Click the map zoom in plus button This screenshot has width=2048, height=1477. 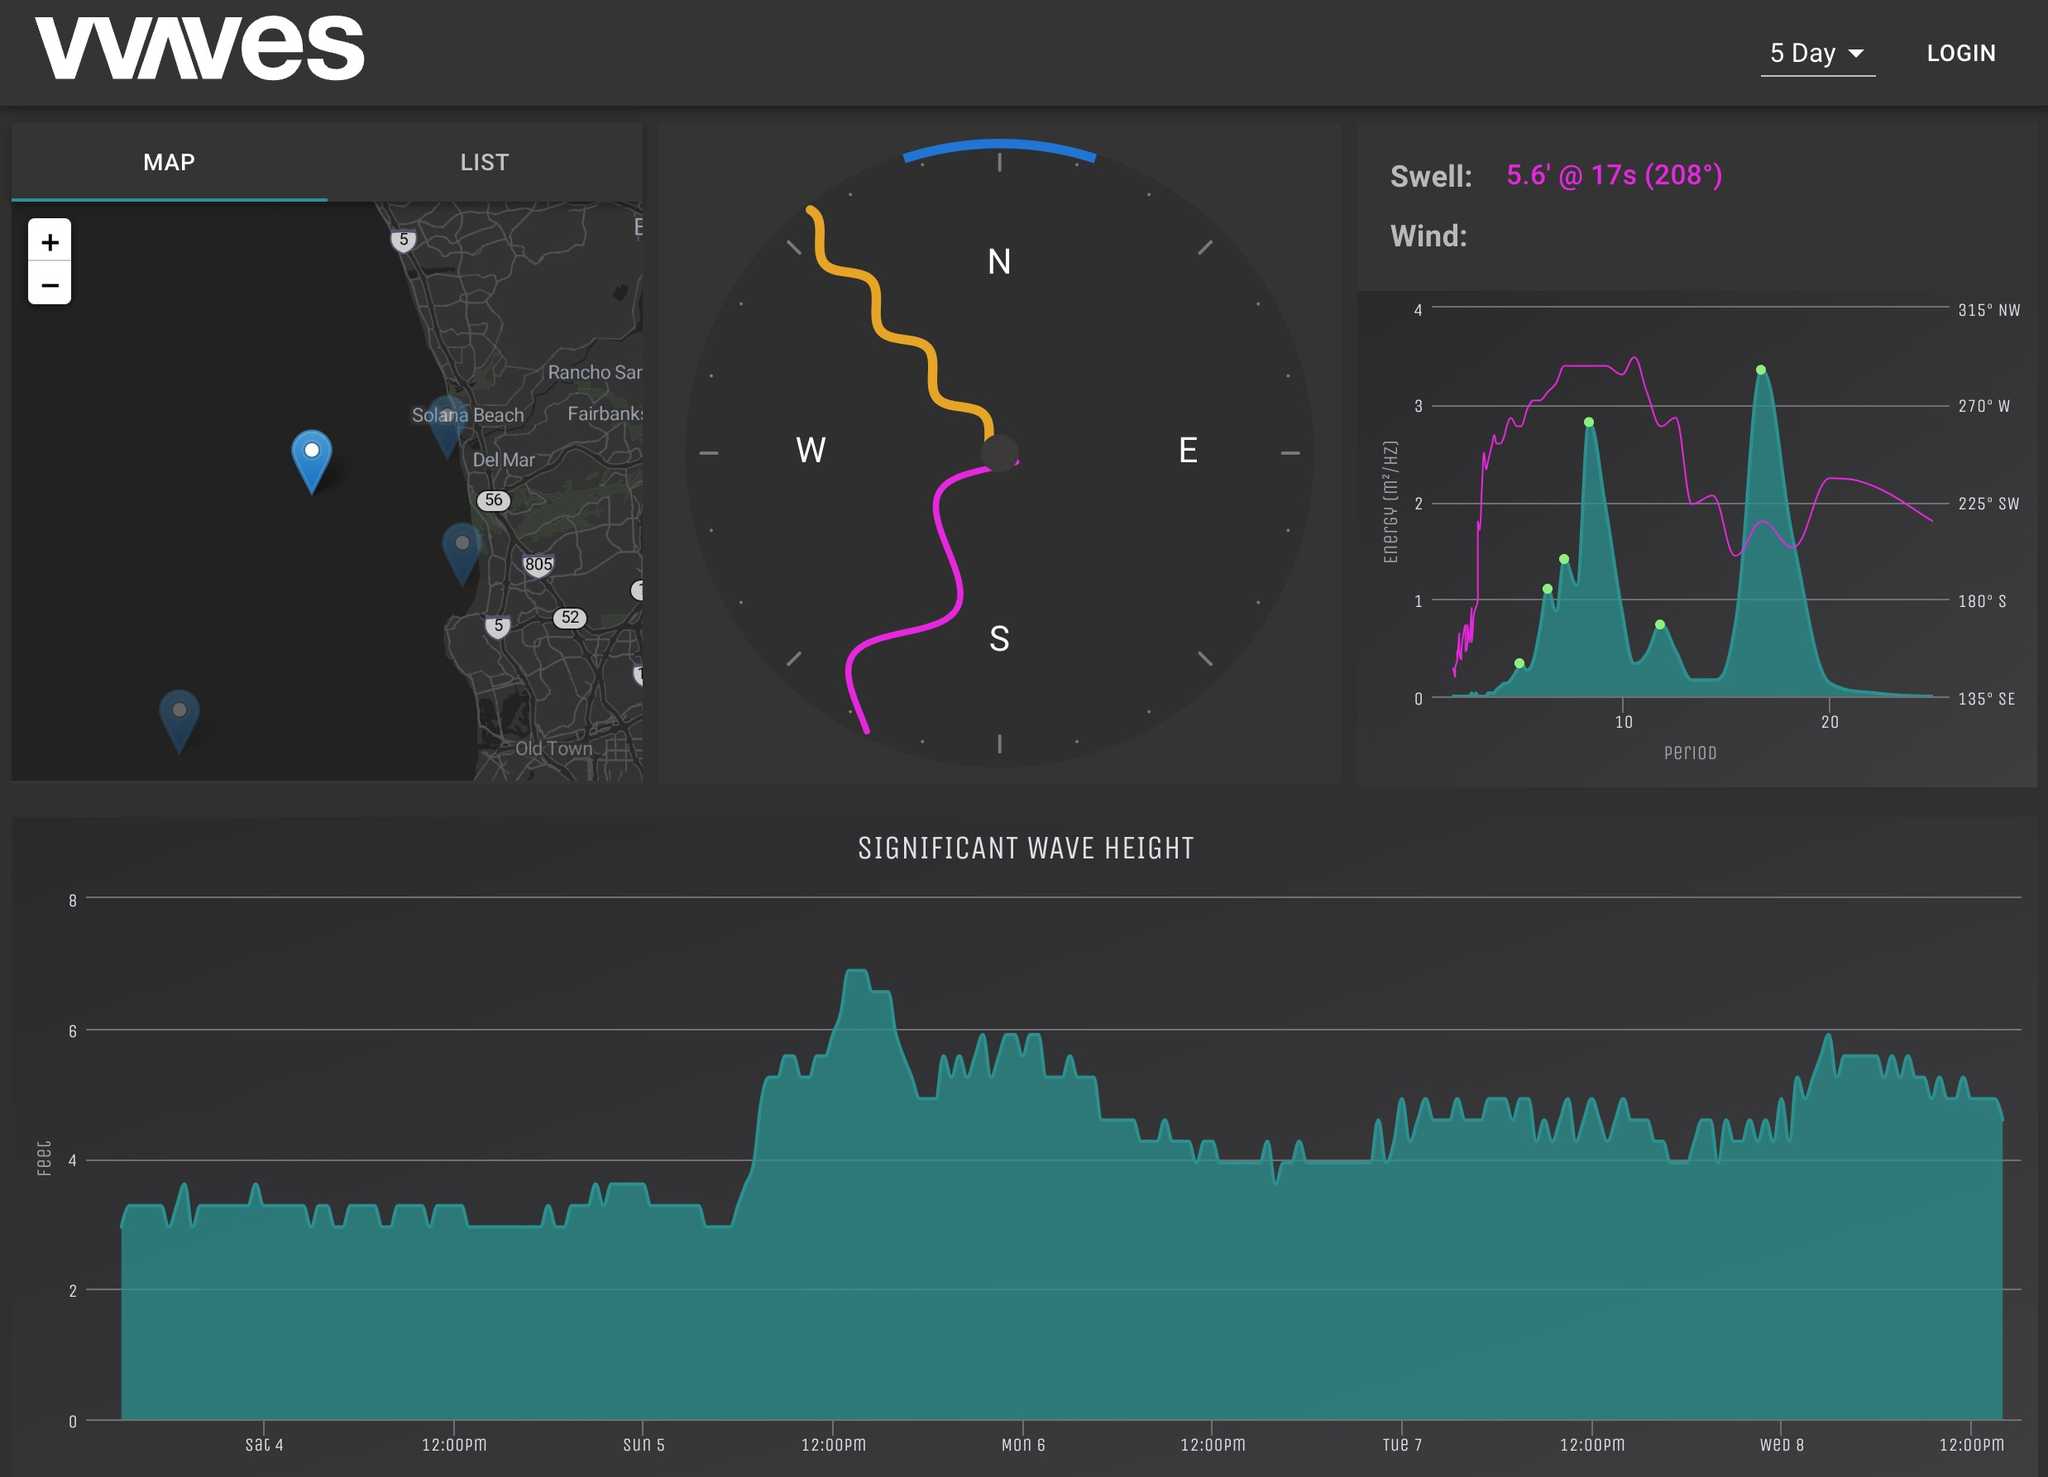[49, 240]
